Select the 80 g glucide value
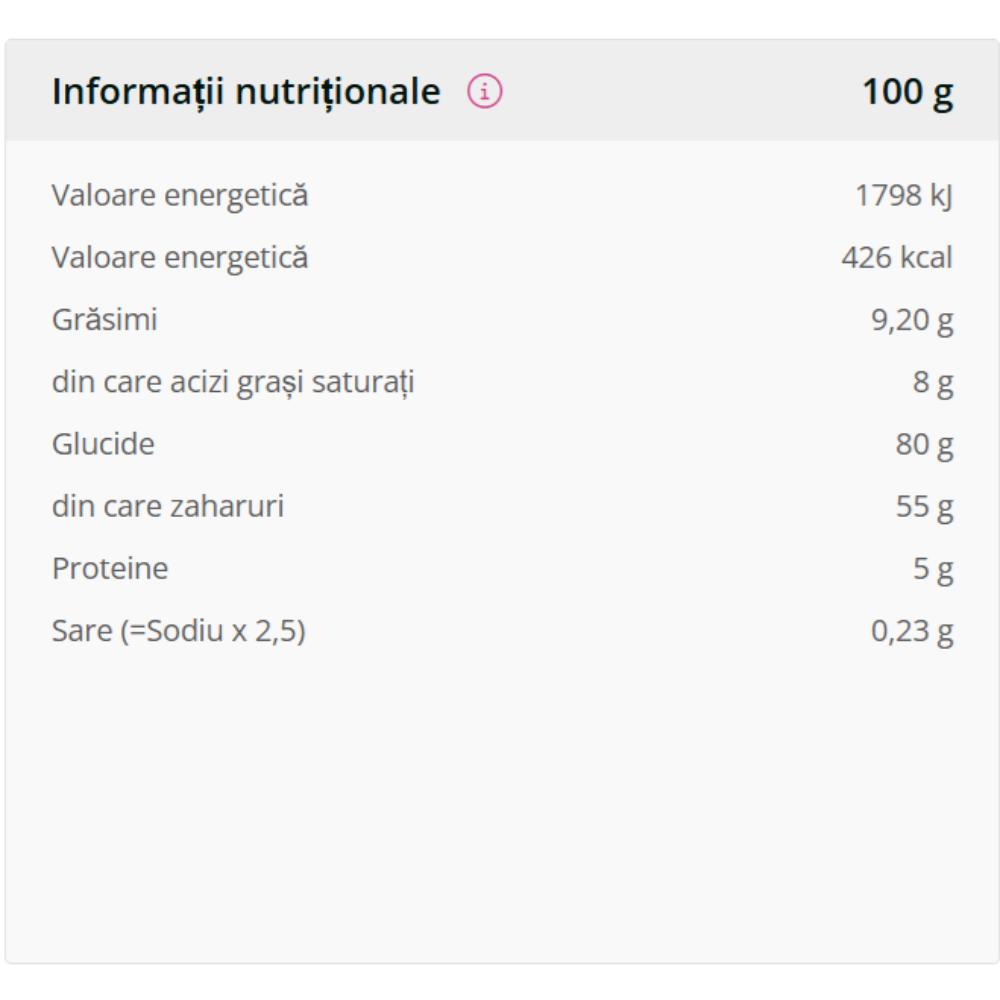 tap(924, 444)
